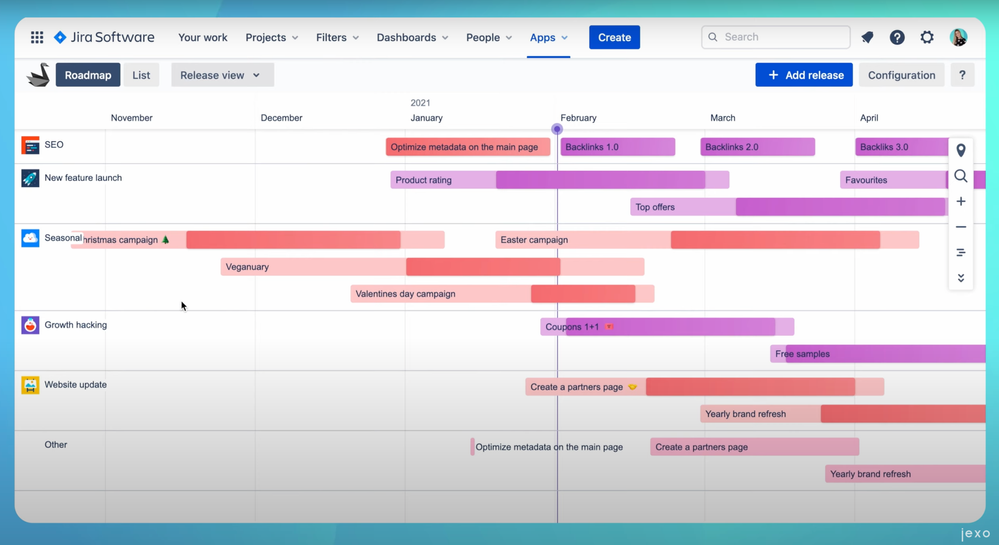Click the question mark button beside Configuration
The width and height of the screenshot is (999, 545).
tap(962, 75)
